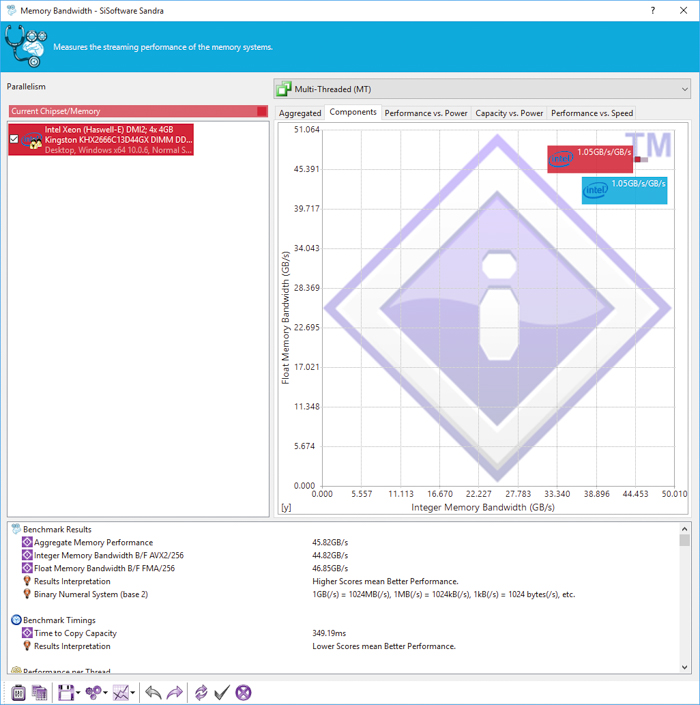Select the Time to Copy Capacity row
The image size is (700, 705).
point(75,633)
